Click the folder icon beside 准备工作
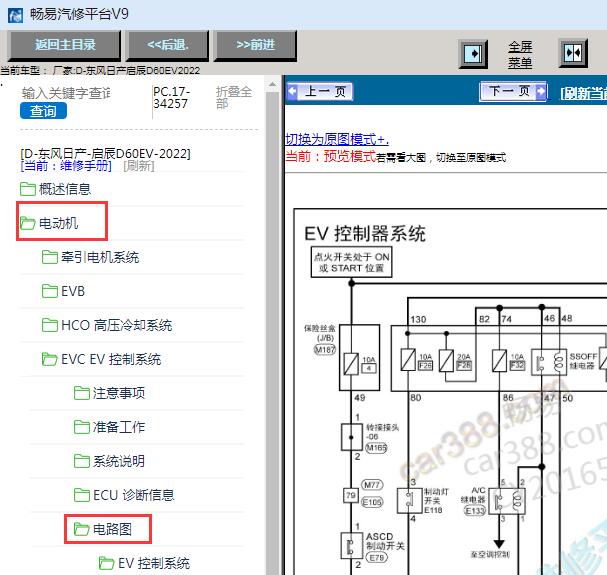Image resolution: width=607 pixels, height=575 pixels. (x=82, y=427)
